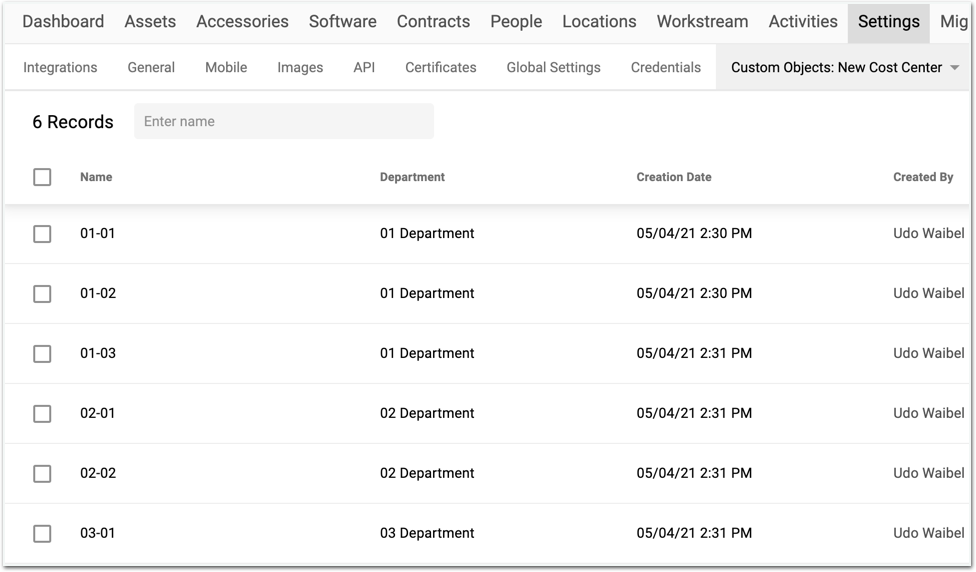Expand the Custom Objects: New Cost Center dropdown
The height and width of the screenshot is (572, 976).
(x=954, y=68)
